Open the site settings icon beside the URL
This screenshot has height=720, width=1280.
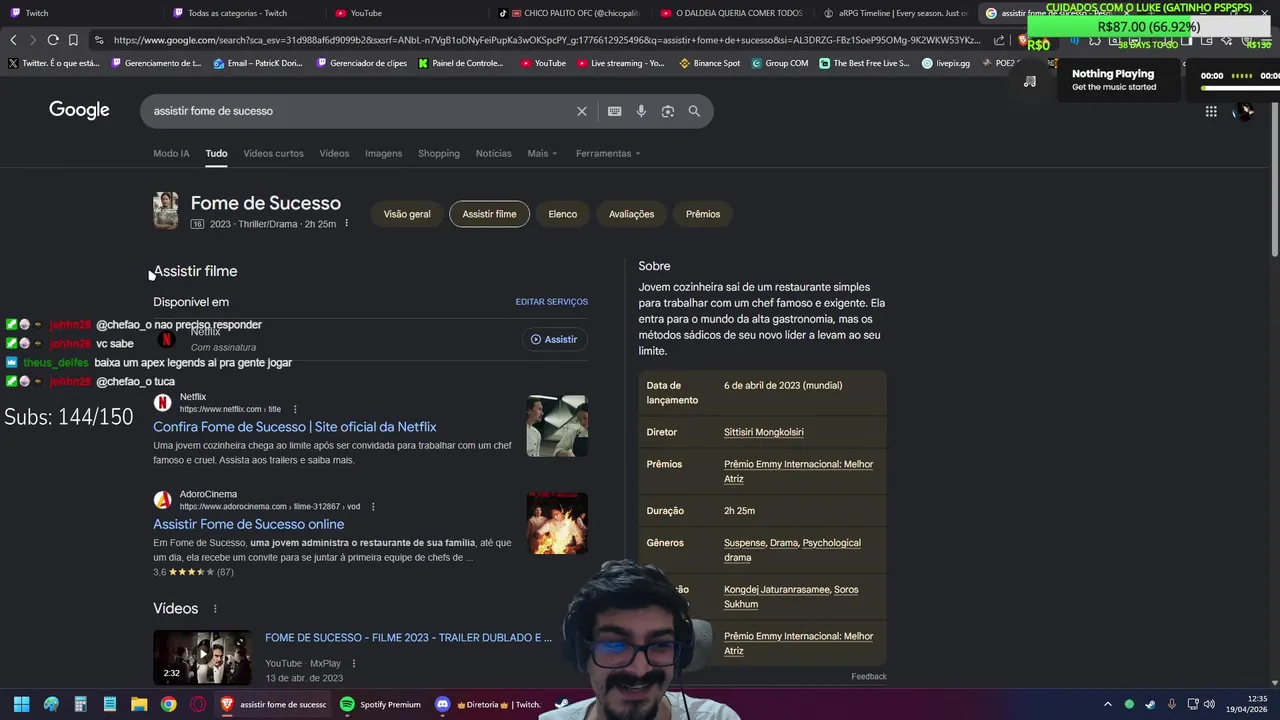click(98, 40)
